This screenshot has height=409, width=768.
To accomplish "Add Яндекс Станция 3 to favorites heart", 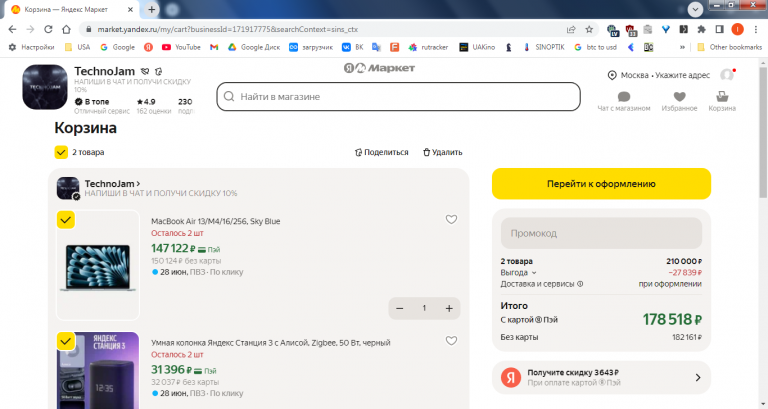I will [451, 340].
